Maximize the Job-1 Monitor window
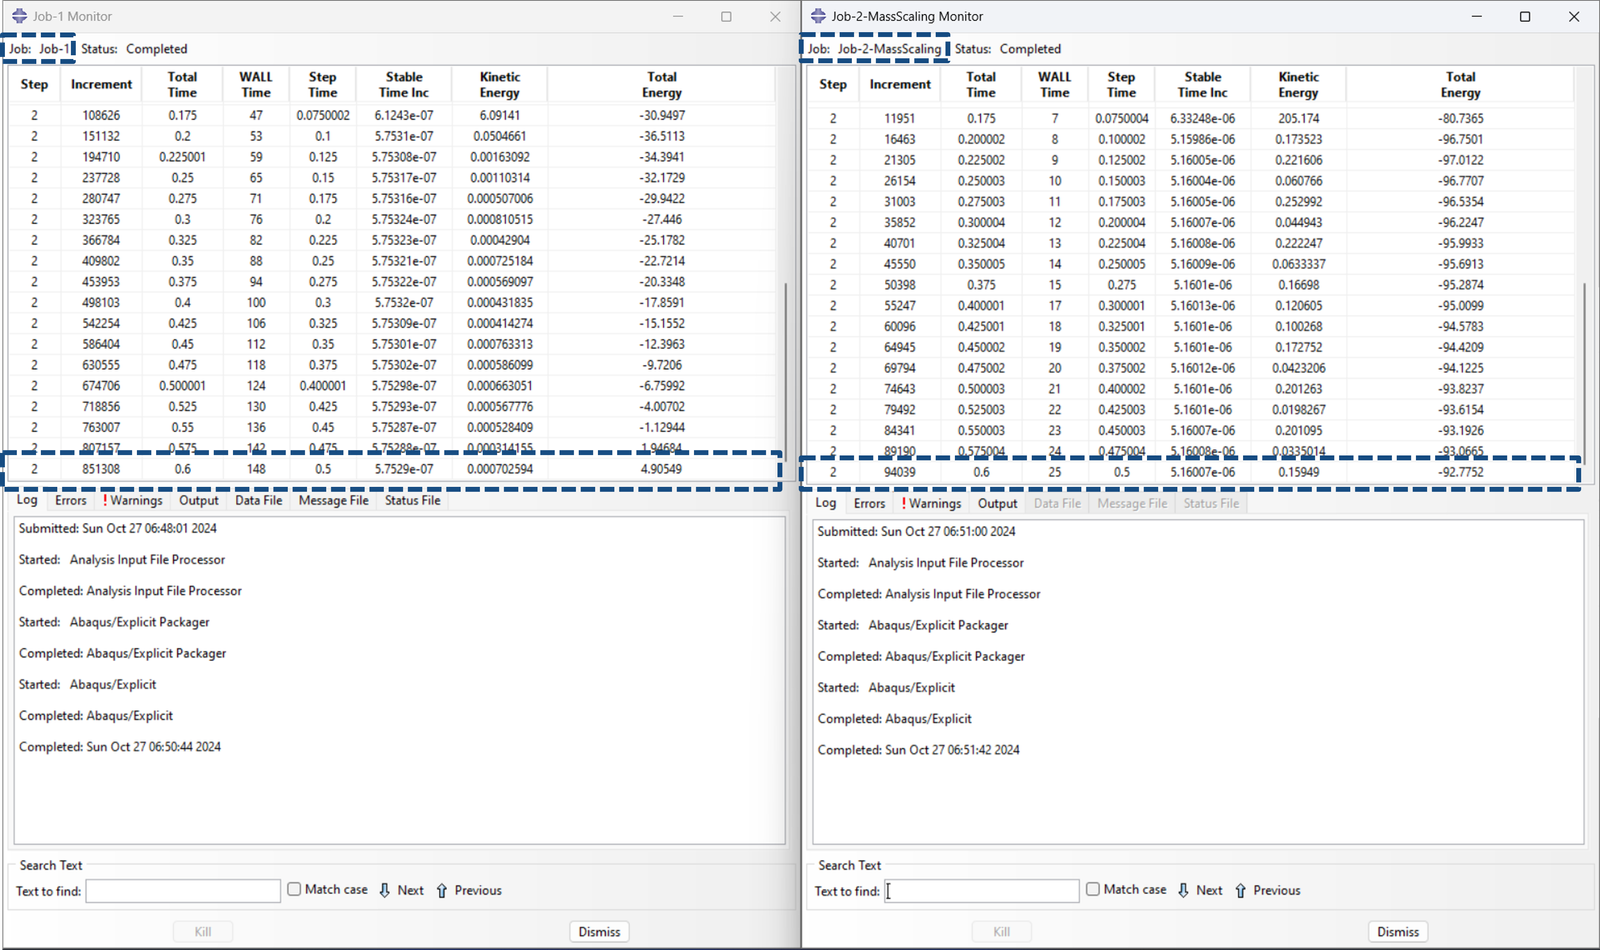 click(726, 16)
